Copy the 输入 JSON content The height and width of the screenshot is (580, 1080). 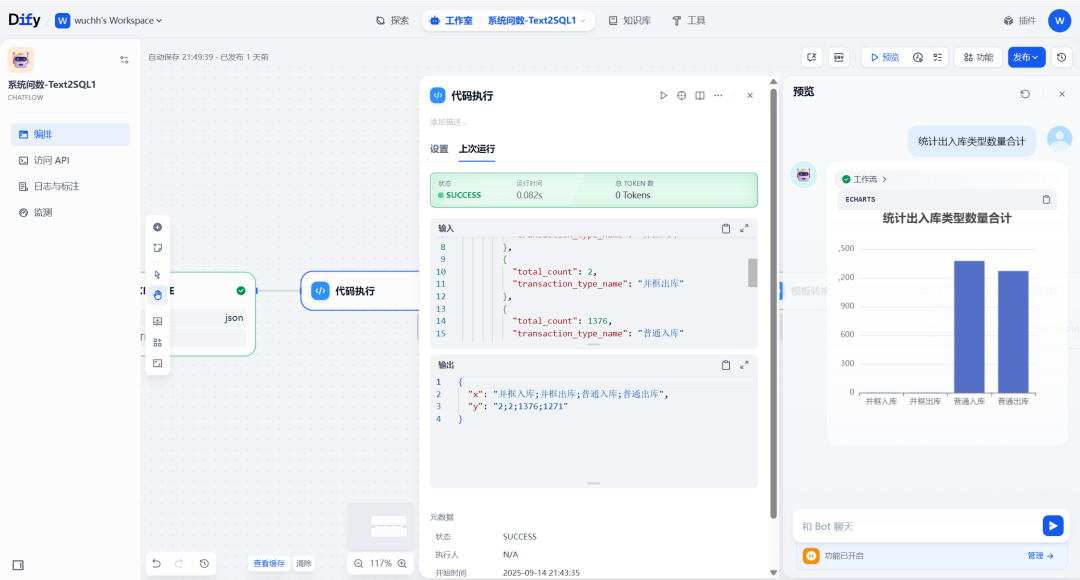pos(726,229)
